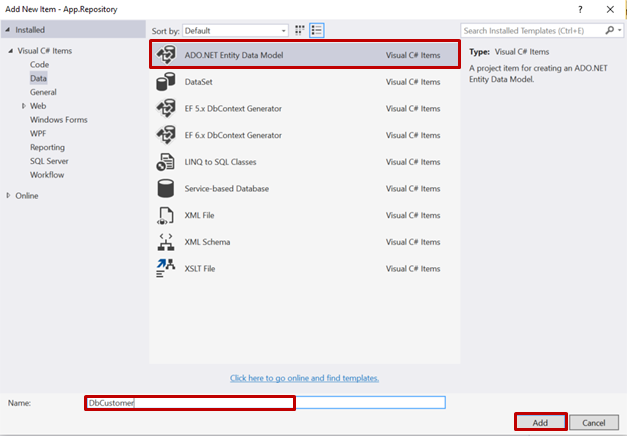Click the Service-based Database cylinder icon
Screen dimensions: 627x436
pos(166,188)
